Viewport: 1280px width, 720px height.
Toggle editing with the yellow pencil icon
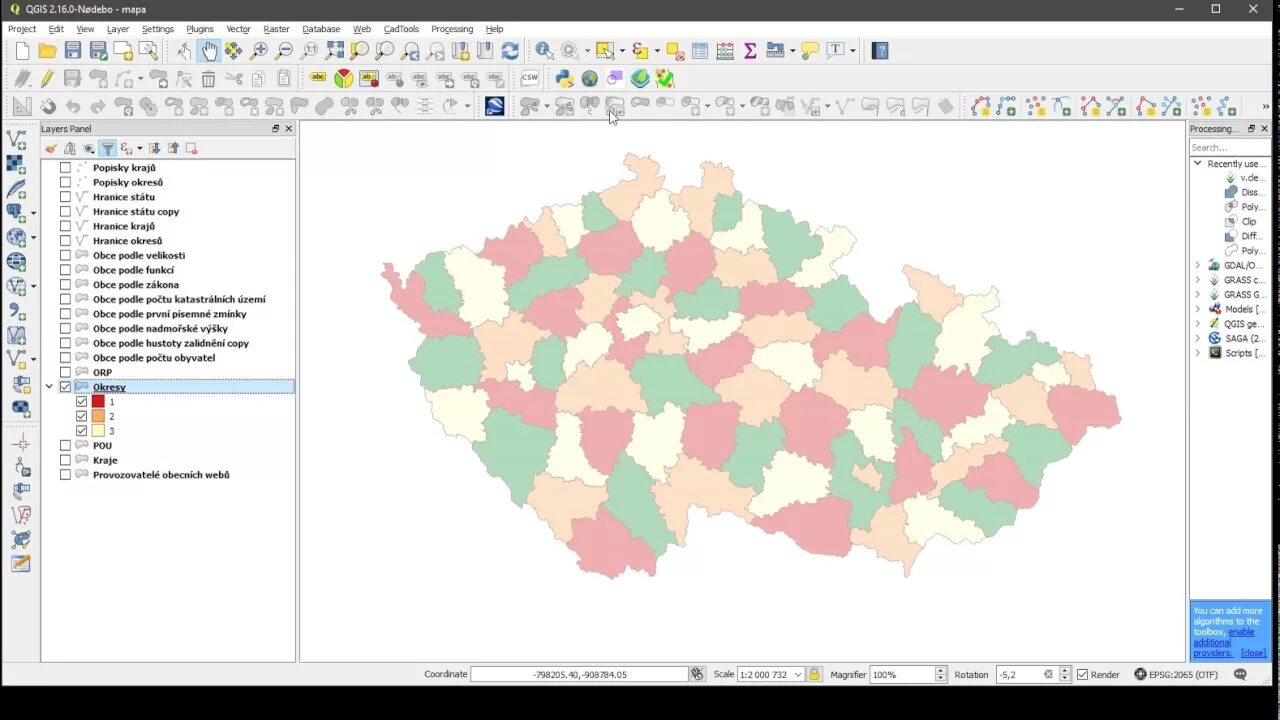pos(47,78)
